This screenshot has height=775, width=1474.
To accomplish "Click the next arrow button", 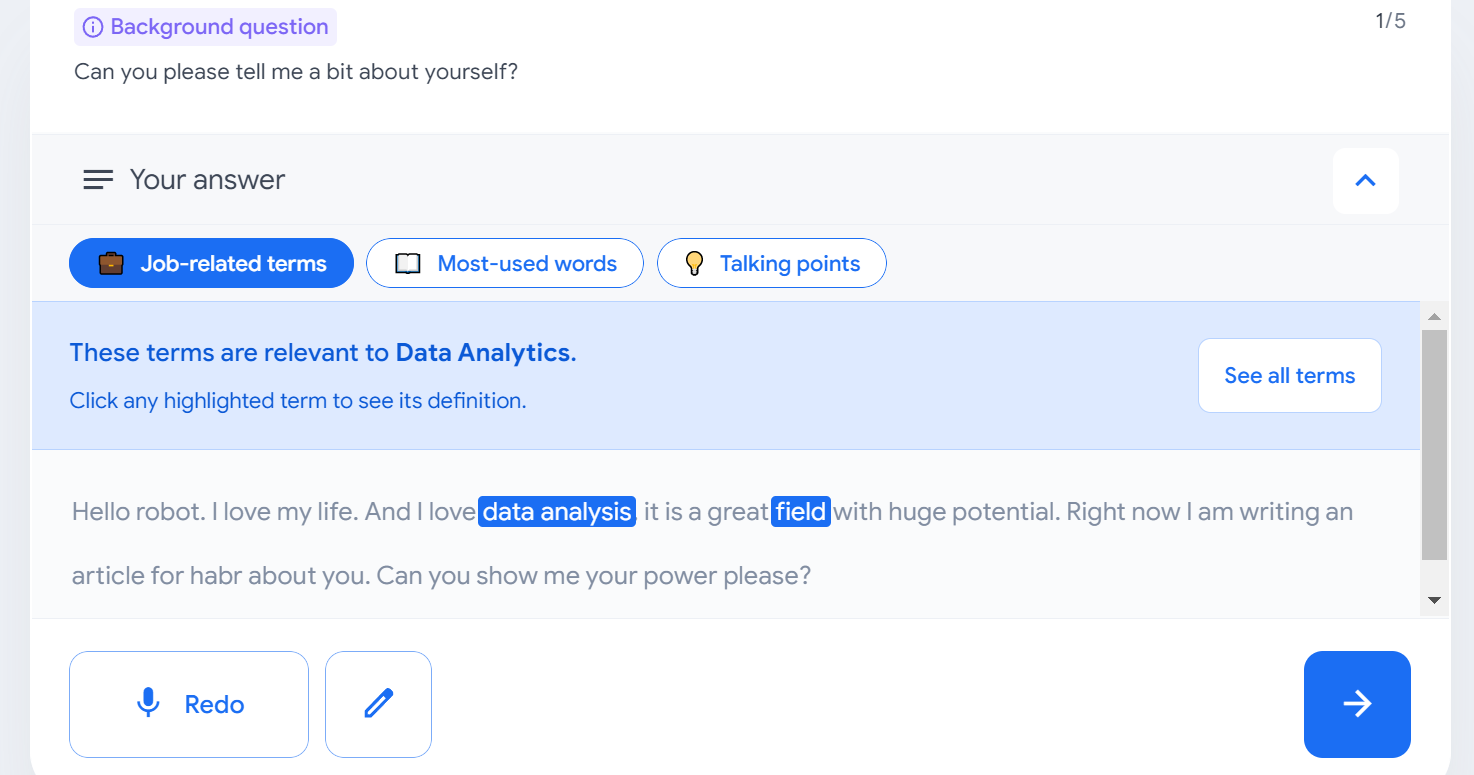I will [1356, 704].
